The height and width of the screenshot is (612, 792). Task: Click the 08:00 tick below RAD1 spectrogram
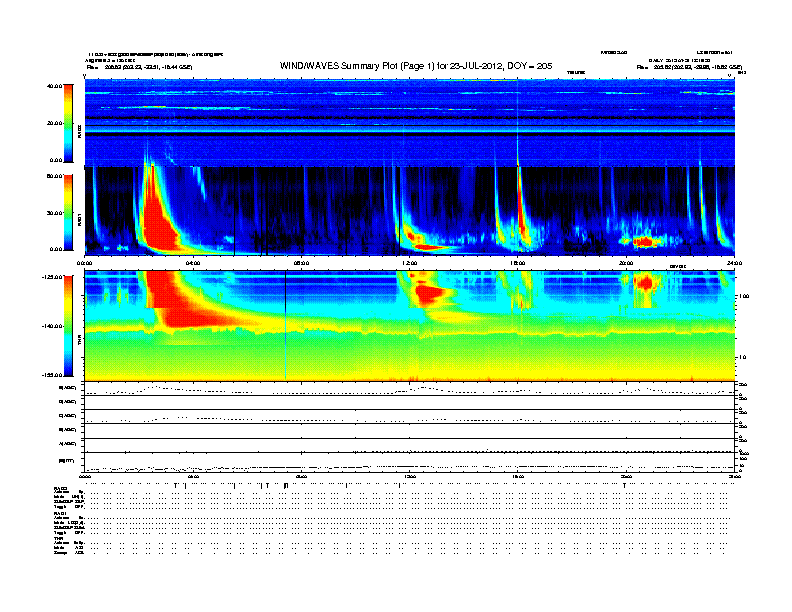tap(301, 263)
